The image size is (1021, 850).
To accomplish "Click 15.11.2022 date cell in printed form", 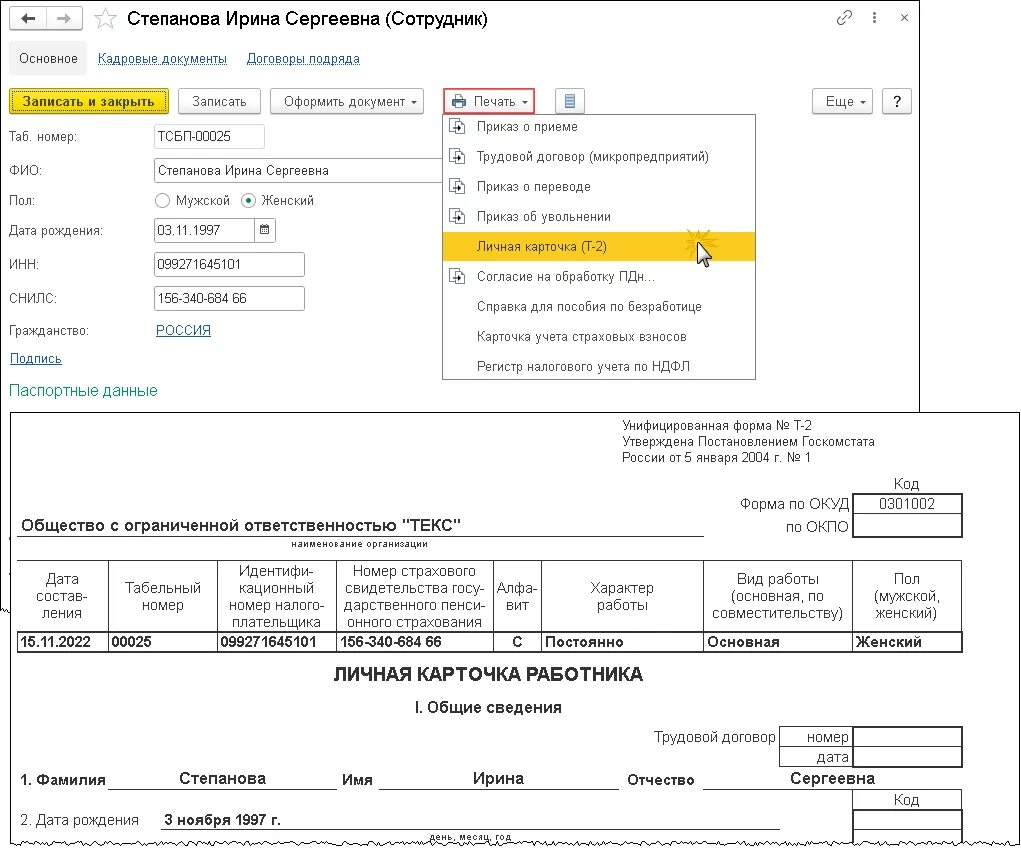I will (63, 642).
